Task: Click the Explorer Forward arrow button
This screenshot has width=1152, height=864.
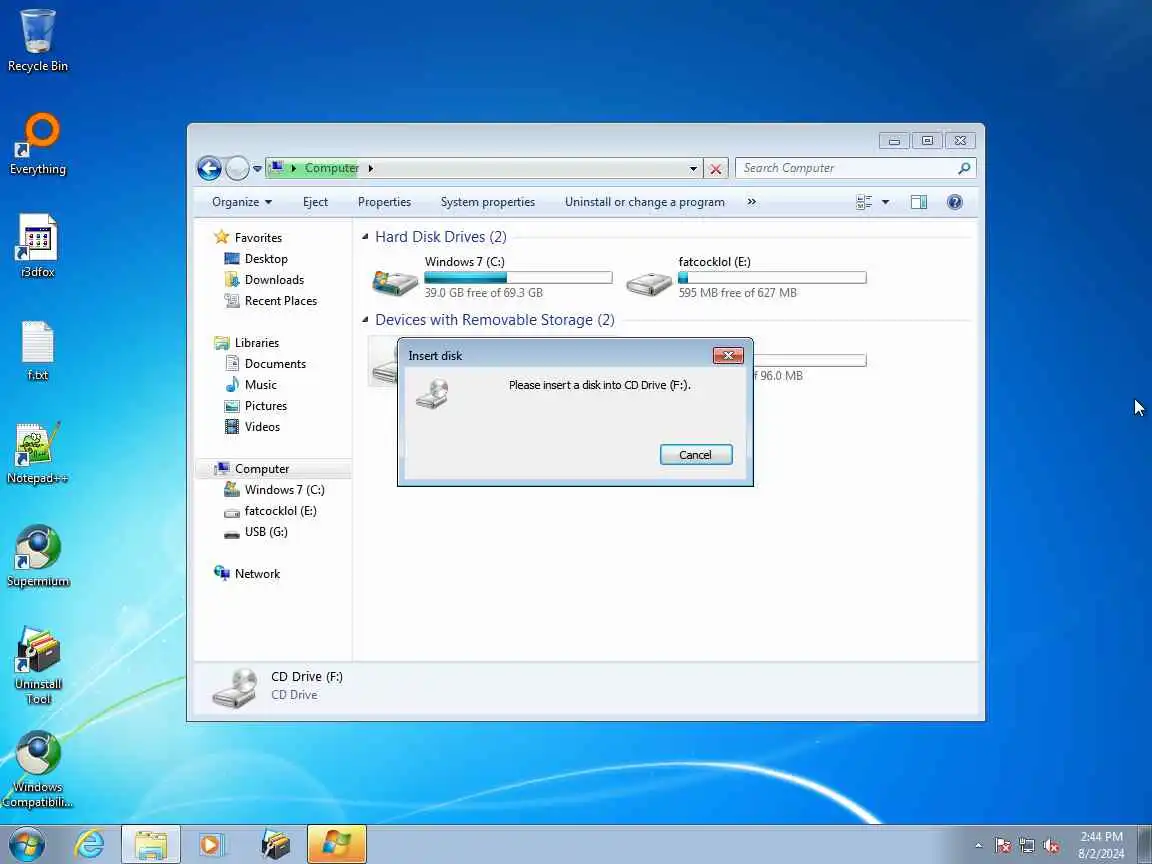Action: (237, 168)
